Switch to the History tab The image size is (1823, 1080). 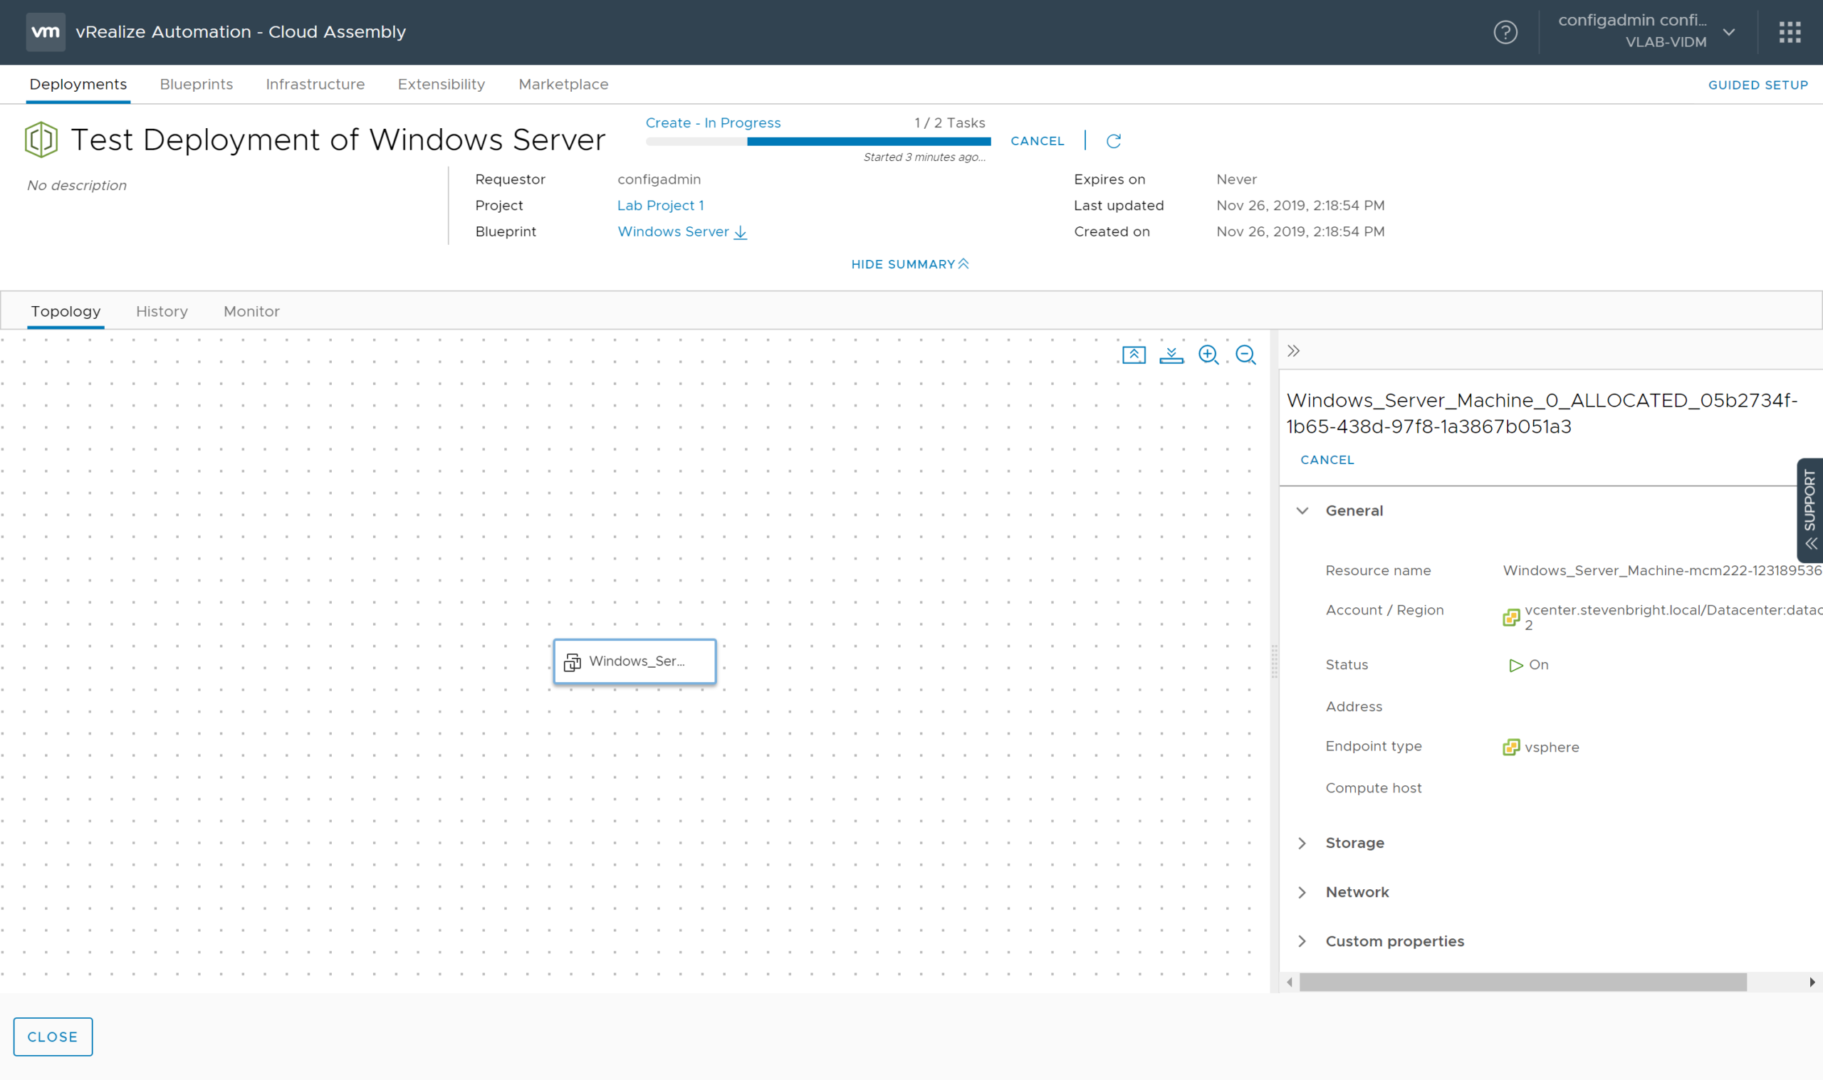click(162, 311)
